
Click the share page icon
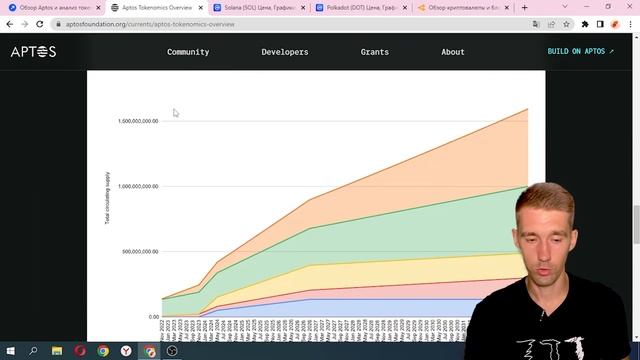(x=551, y=24)
